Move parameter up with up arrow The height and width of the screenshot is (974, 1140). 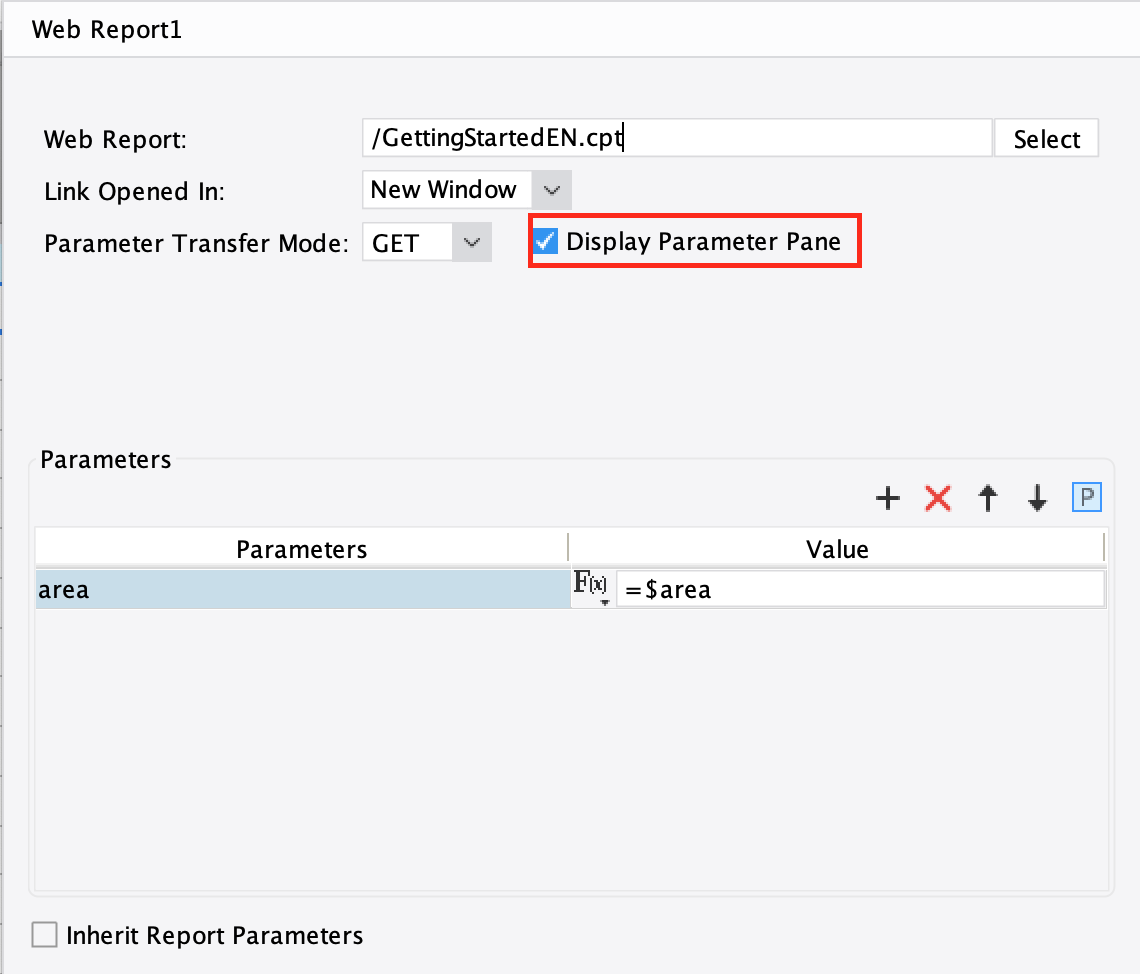pos(987,499)
